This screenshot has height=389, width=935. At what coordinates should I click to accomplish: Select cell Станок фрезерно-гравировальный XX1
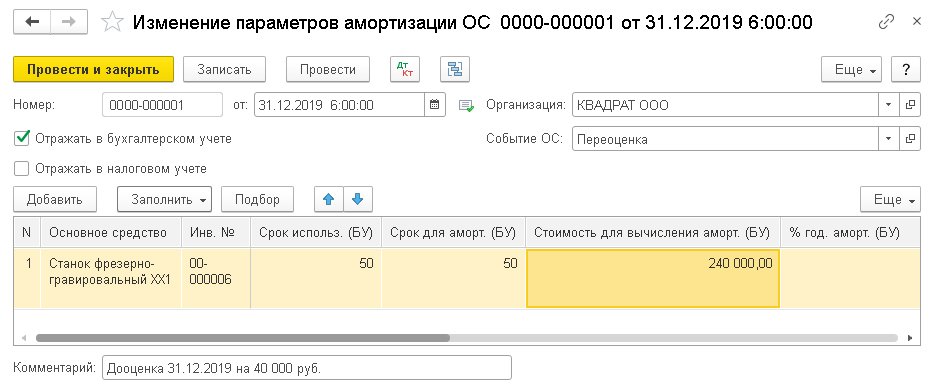112,279
